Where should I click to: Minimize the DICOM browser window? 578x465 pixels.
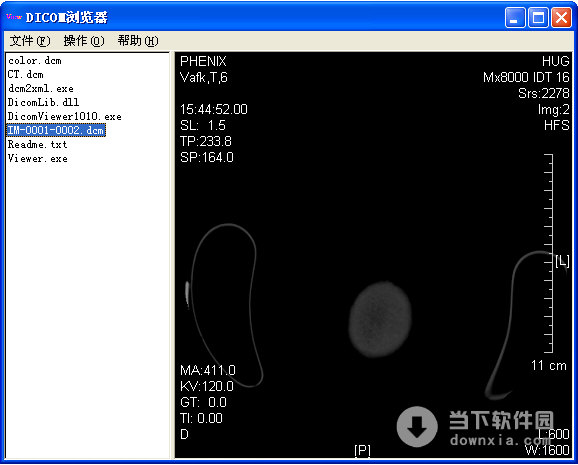(x=515, y=17)
